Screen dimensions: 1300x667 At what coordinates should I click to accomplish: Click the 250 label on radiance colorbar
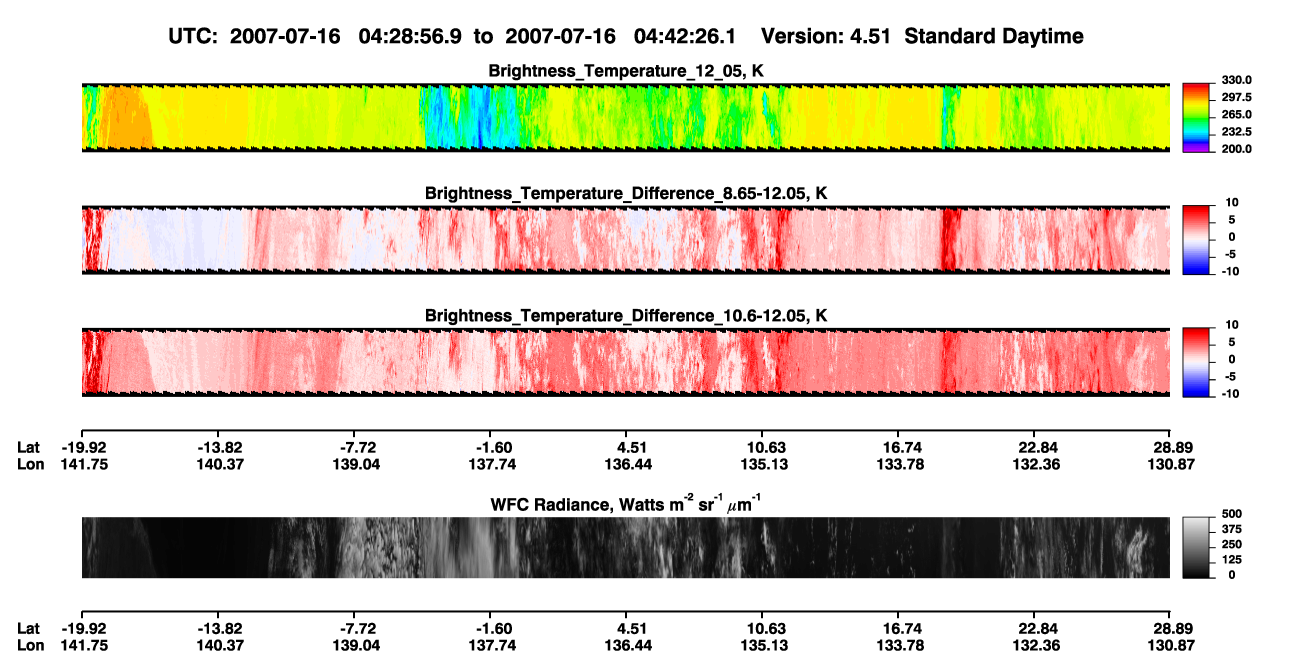point(1232,545)
